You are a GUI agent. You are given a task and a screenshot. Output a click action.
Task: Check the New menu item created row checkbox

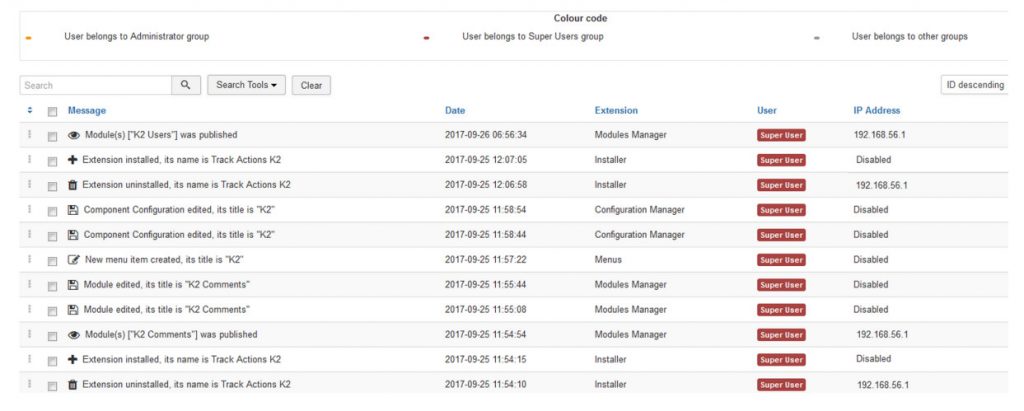click(52, 261)
